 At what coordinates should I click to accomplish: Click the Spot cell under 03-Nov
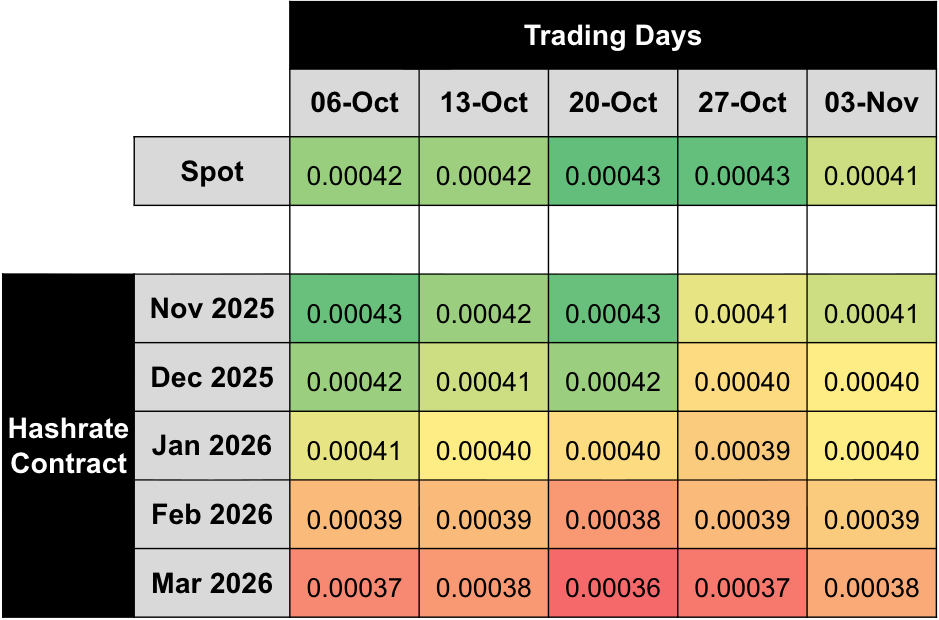pyautogui.click(x=871, y=176)
